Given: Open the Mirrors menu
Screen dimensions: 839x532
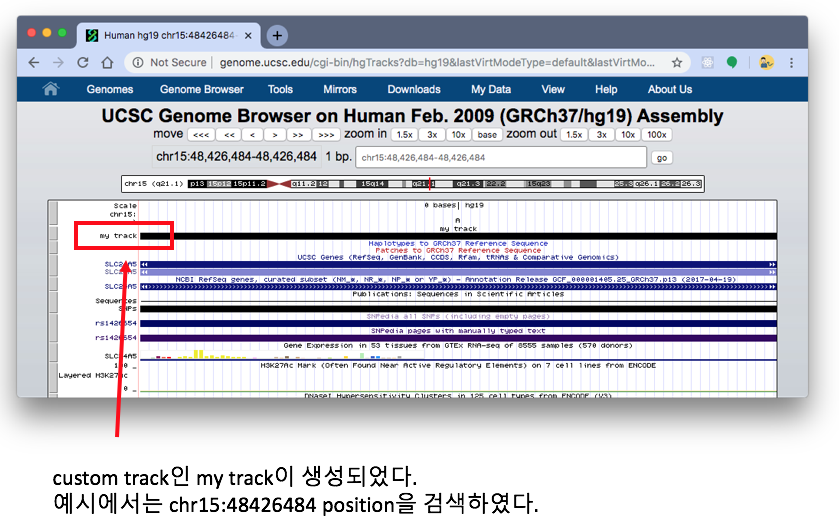Looking at the screenshot, I should 340,89.
